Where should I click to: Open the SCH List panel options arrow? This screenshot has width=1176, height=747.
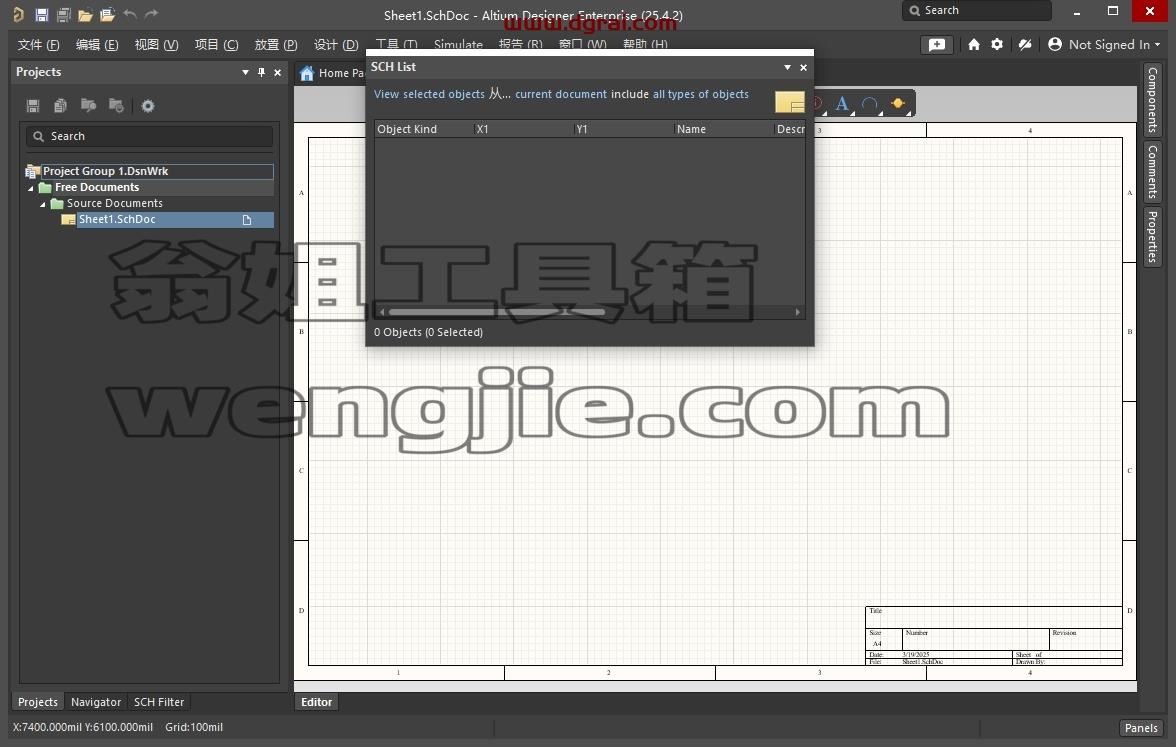pos(788,68)
